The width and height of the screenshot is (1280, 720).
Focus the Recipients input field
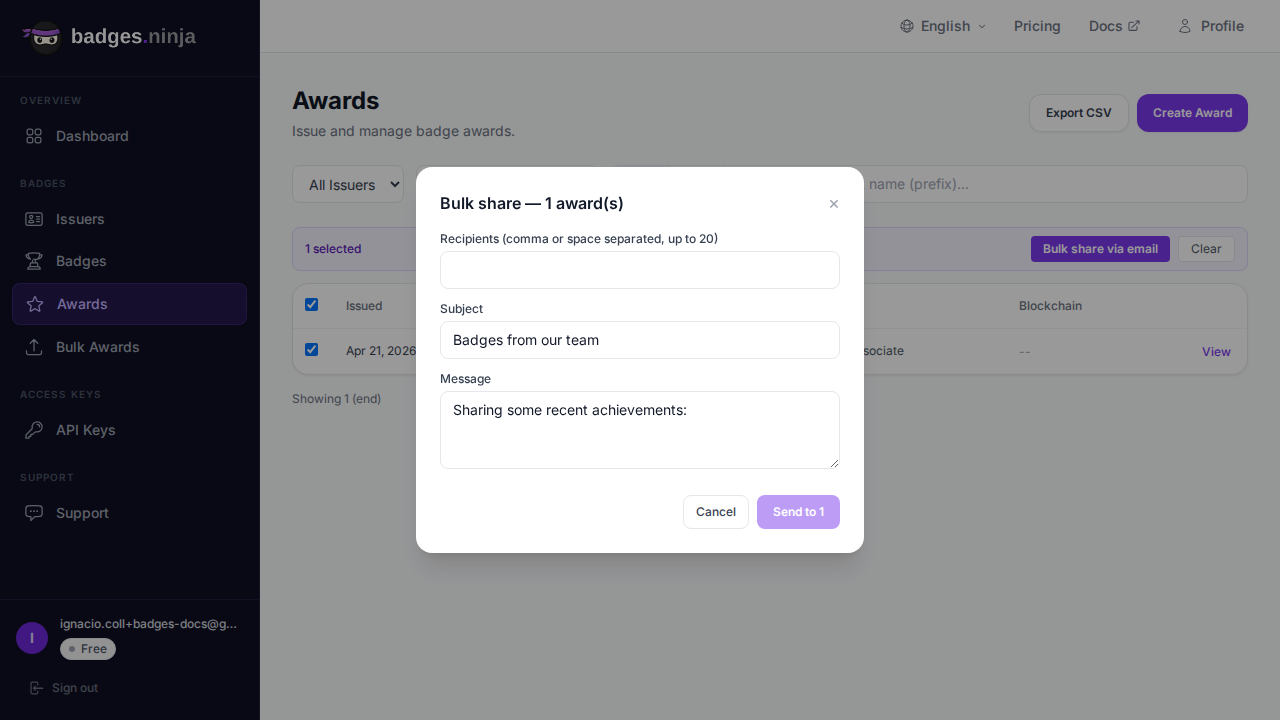coord(640,270)
